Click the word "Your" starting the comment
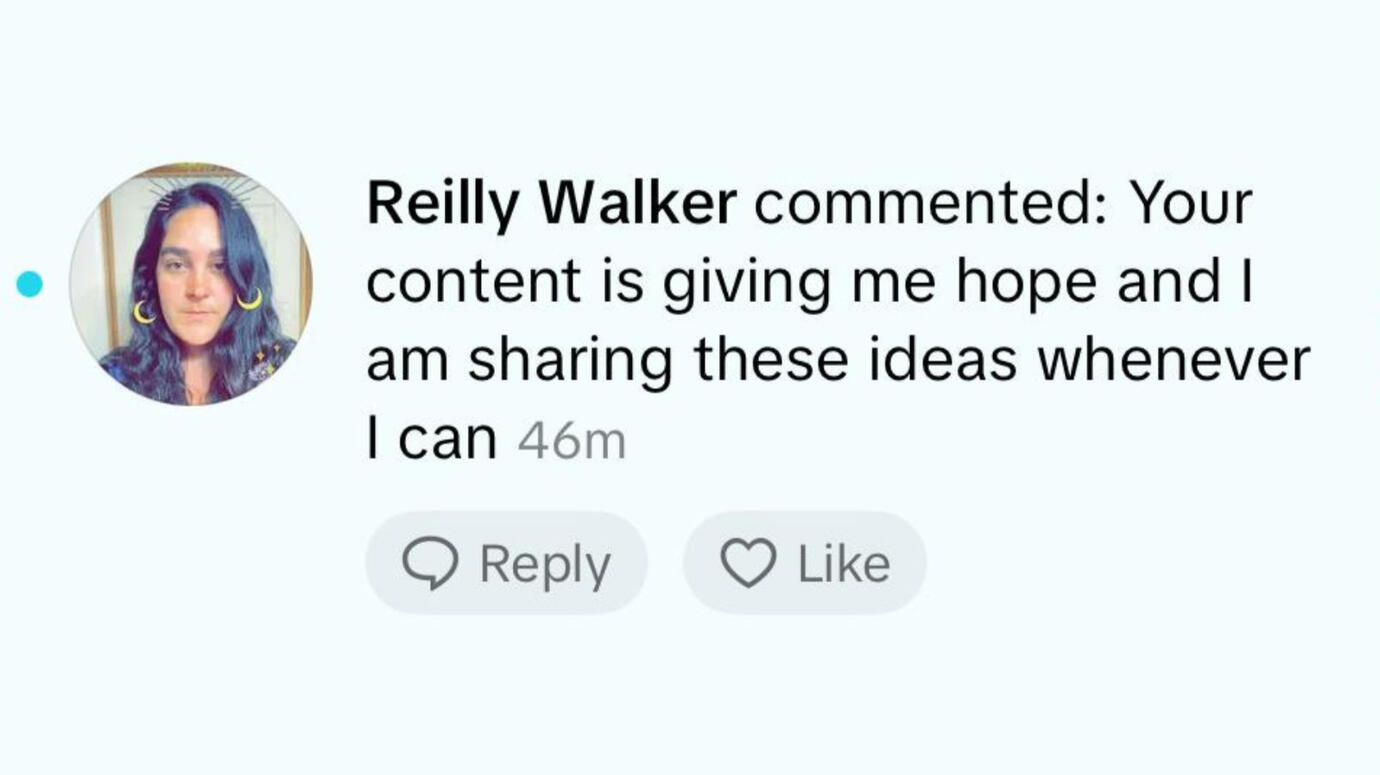1380x775 pixels. (1190, 203)
